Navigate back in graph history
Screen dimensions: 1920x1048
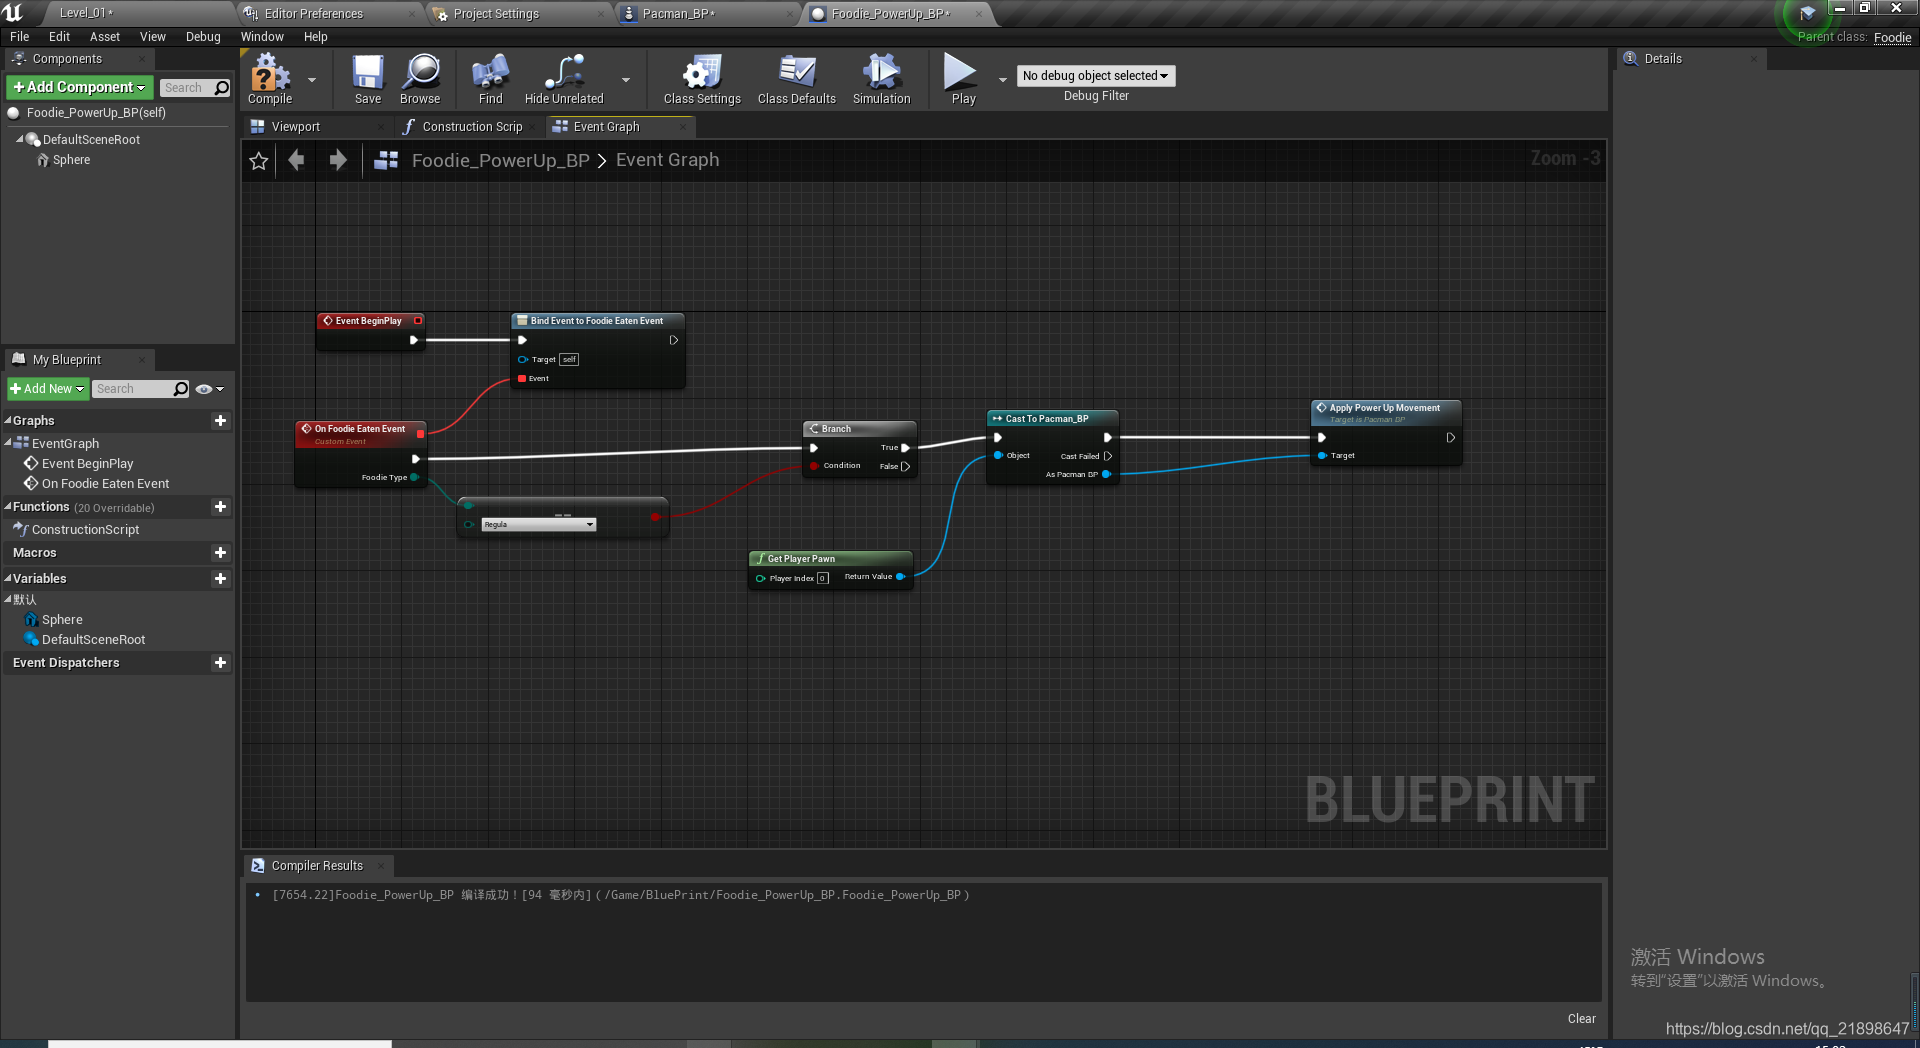coord(296,160)
